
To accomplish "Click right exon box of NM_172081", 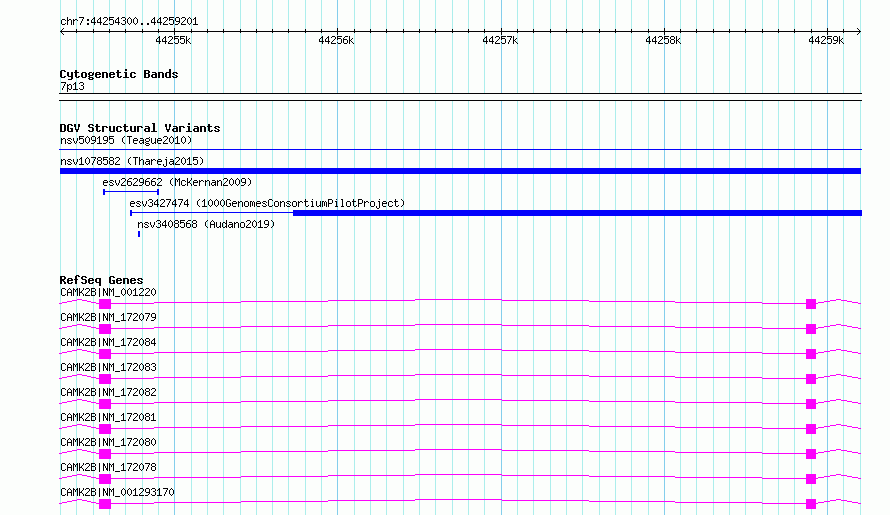I will point(811,429).
